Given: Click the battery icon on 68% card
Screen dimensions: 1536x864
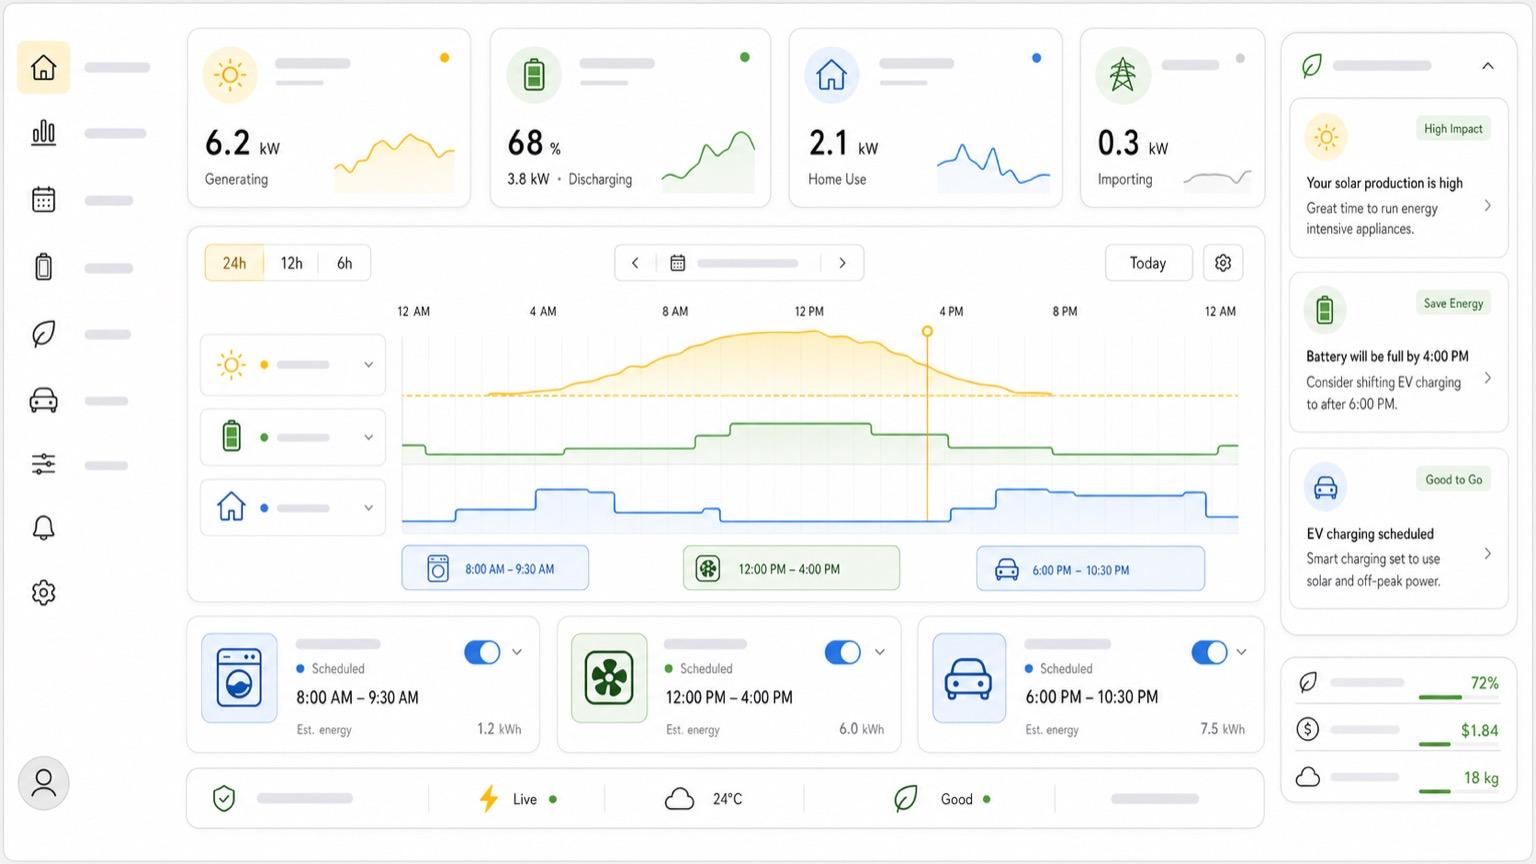Looking at the screenshot, I should [534, 75].
